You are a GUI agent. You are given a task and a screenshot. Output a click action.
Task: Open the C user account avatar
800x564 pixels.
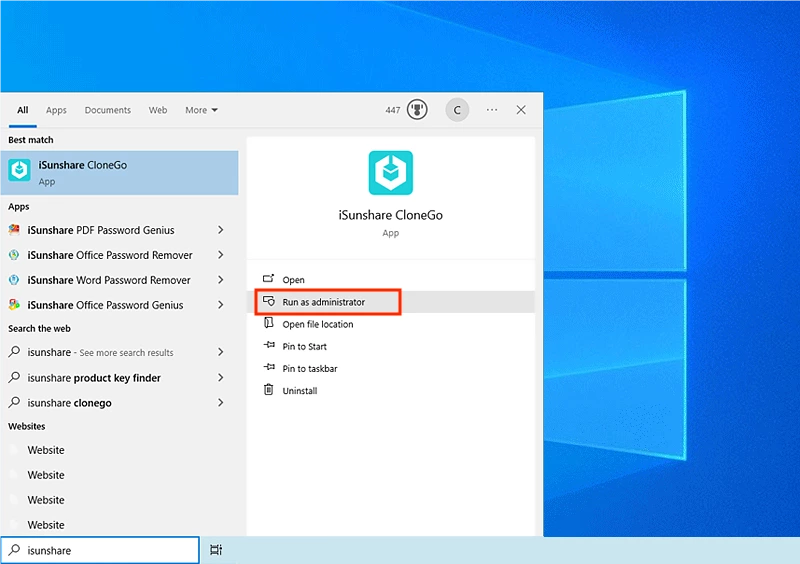[x=457, y=110]
